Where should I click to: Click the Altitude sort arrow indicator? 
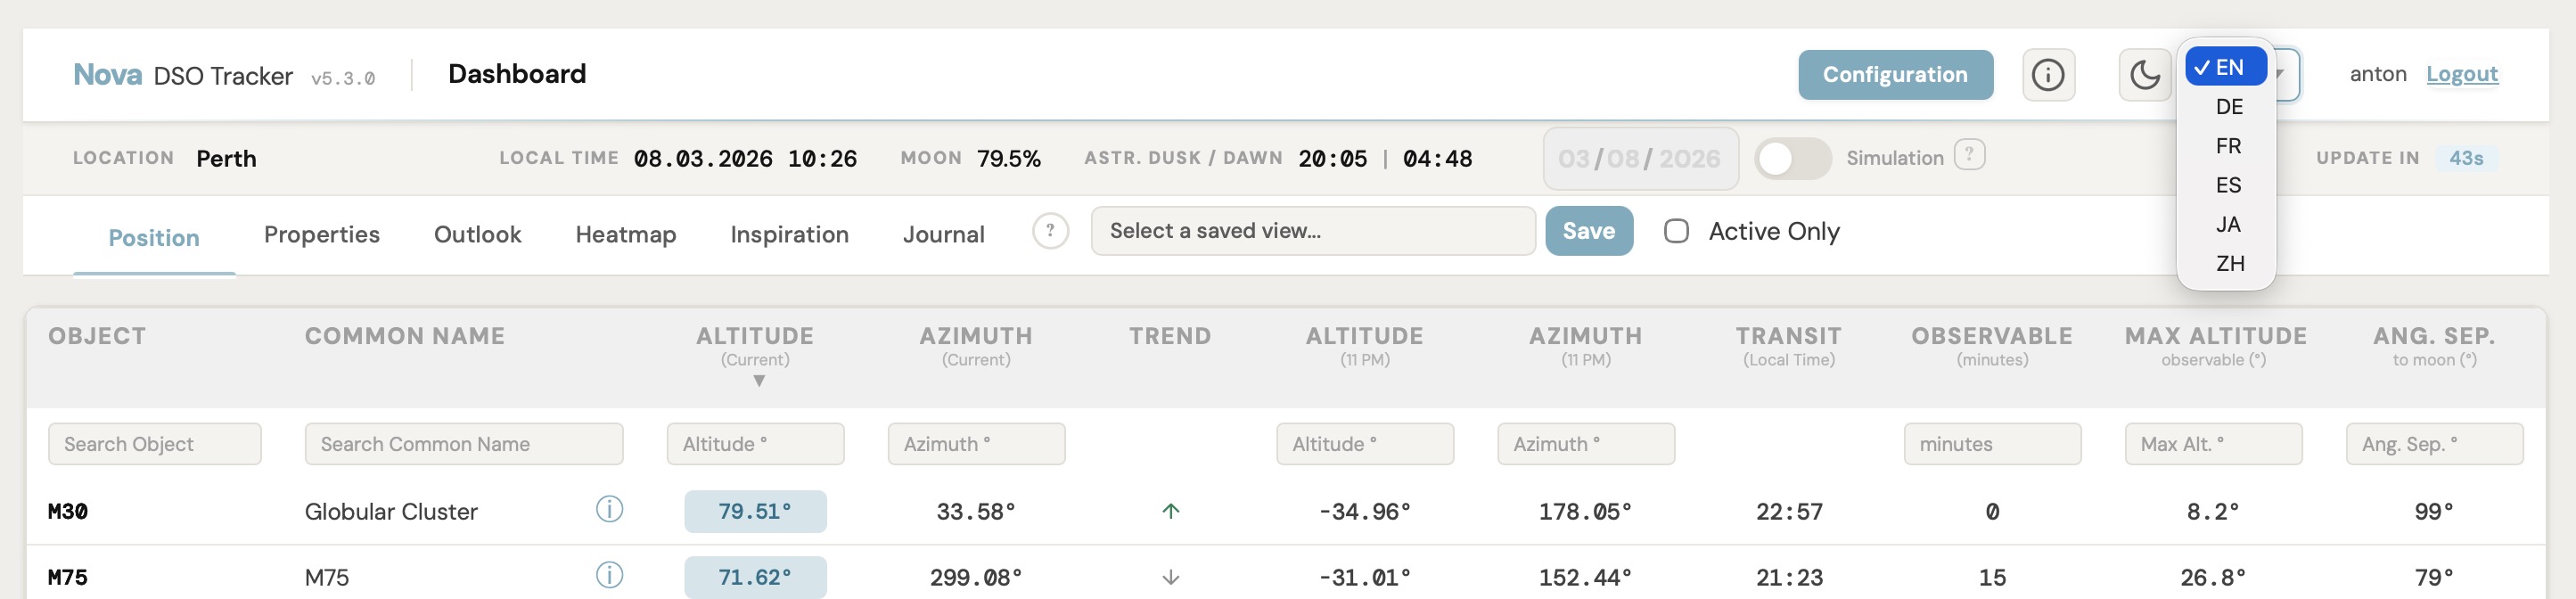click(x=759, y=381)
